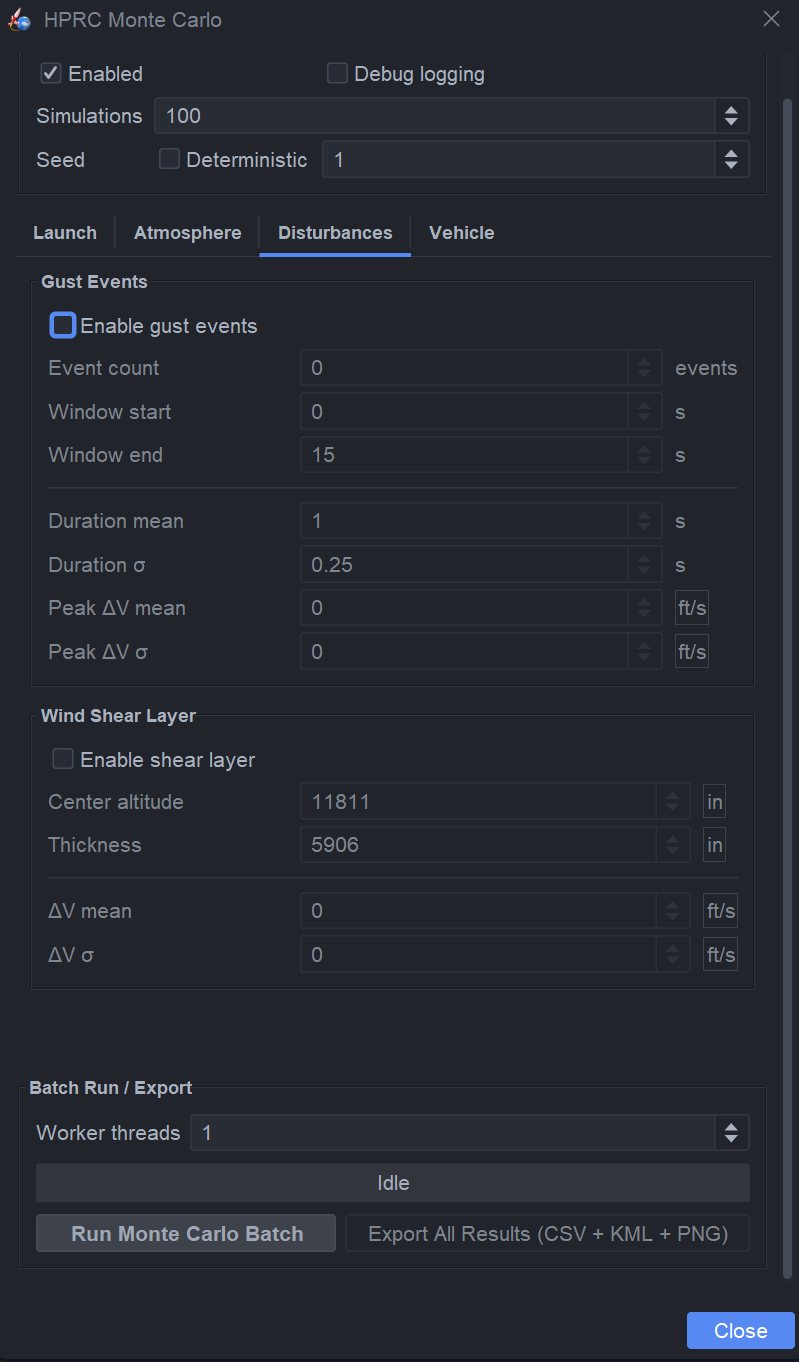Decrease the Seed value with down arrow
Viewport: 799px width, 1362px height.
731,166
